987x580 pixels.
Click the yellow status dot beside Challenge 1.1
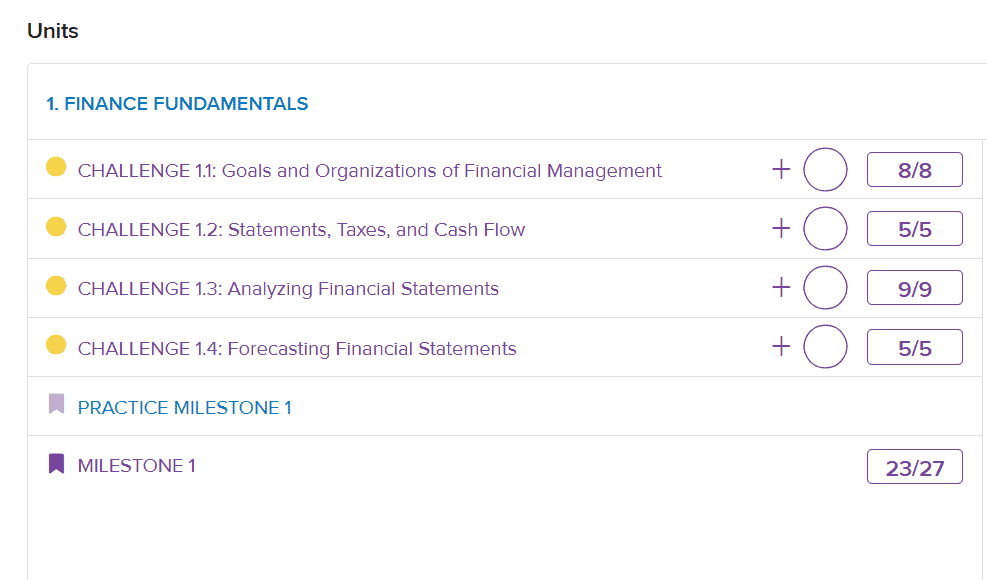click(x=56, y=167)
